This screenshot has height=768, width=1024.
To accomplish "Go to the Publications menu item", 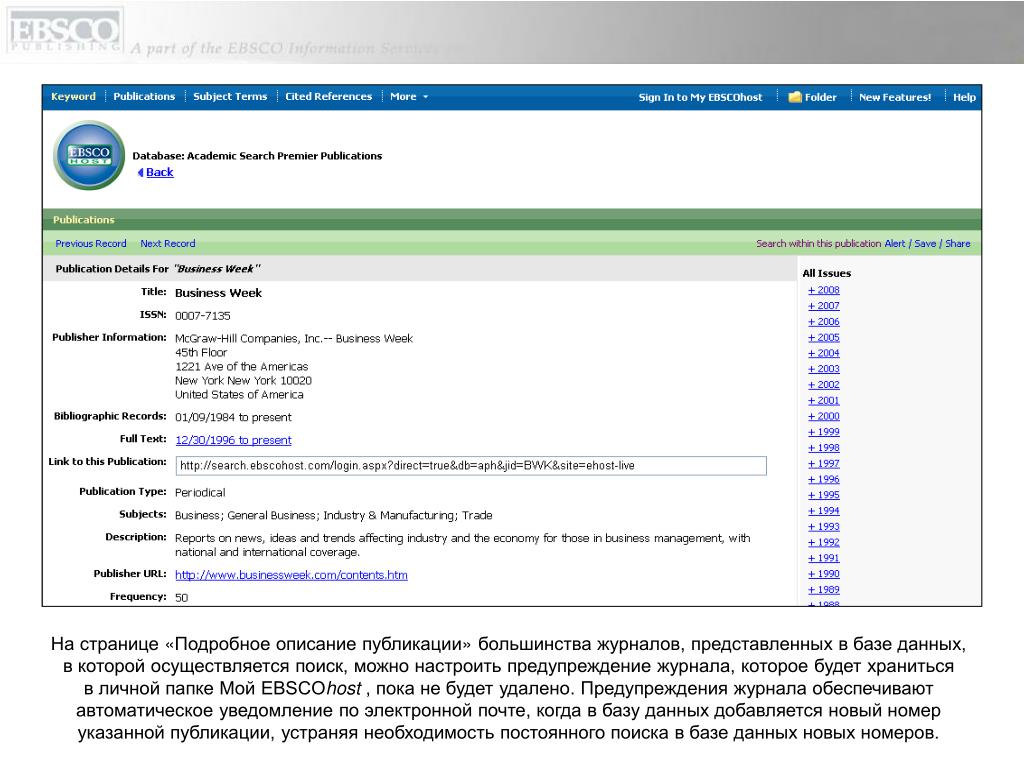I will (144, 97).
